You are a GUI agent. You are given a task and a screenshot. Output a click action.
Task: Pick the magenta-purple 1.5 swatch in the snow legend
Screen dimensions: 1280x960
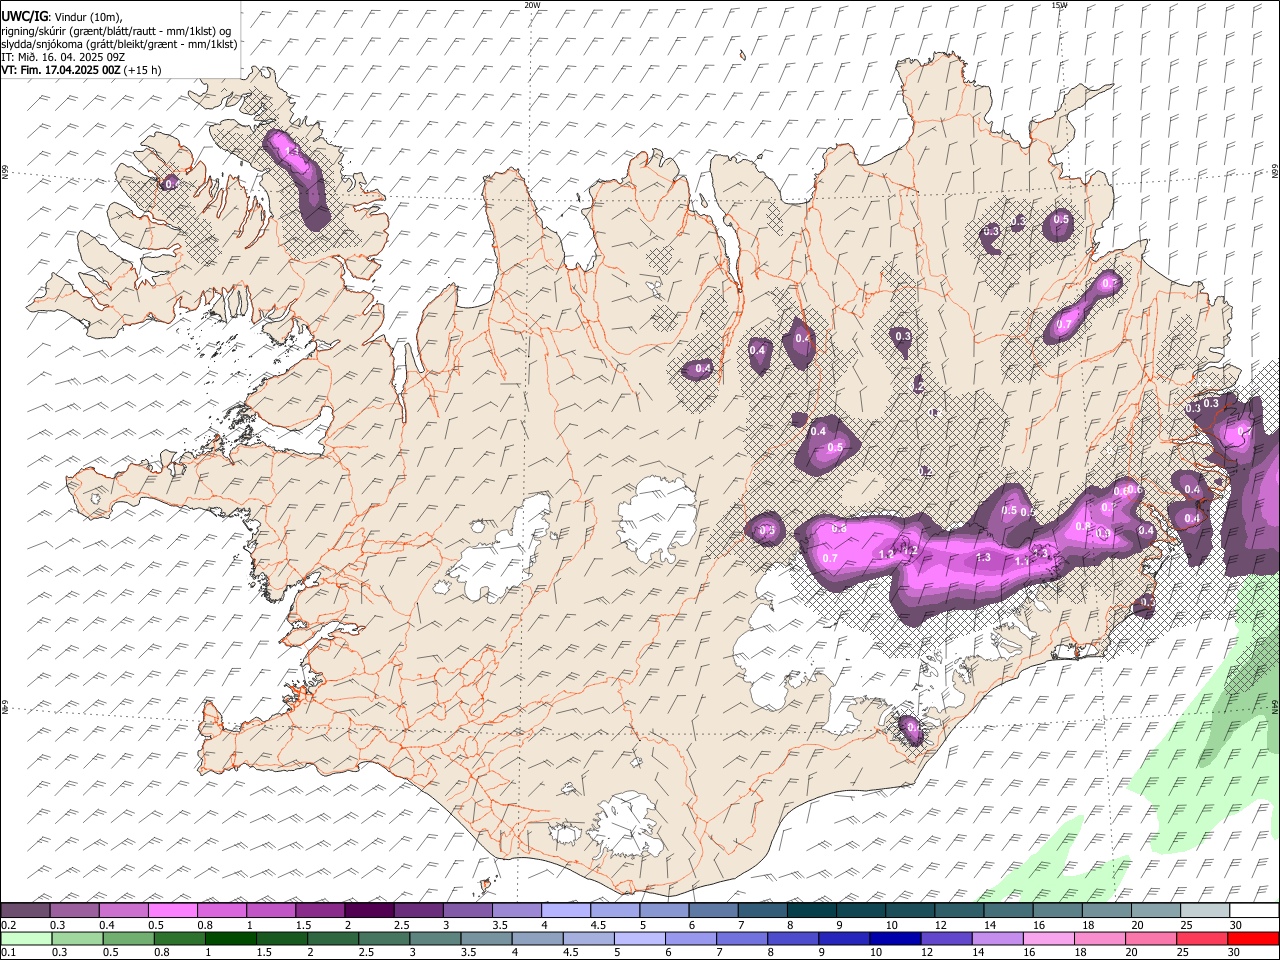pos(319,911)
